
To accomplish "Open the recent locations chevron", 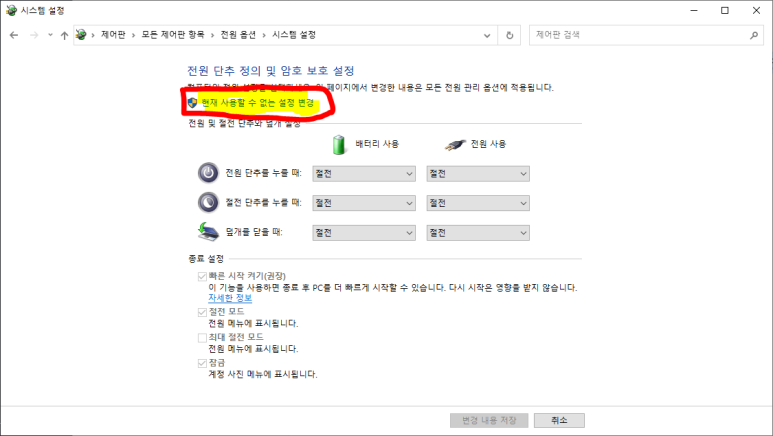I will tap(50, 35).
